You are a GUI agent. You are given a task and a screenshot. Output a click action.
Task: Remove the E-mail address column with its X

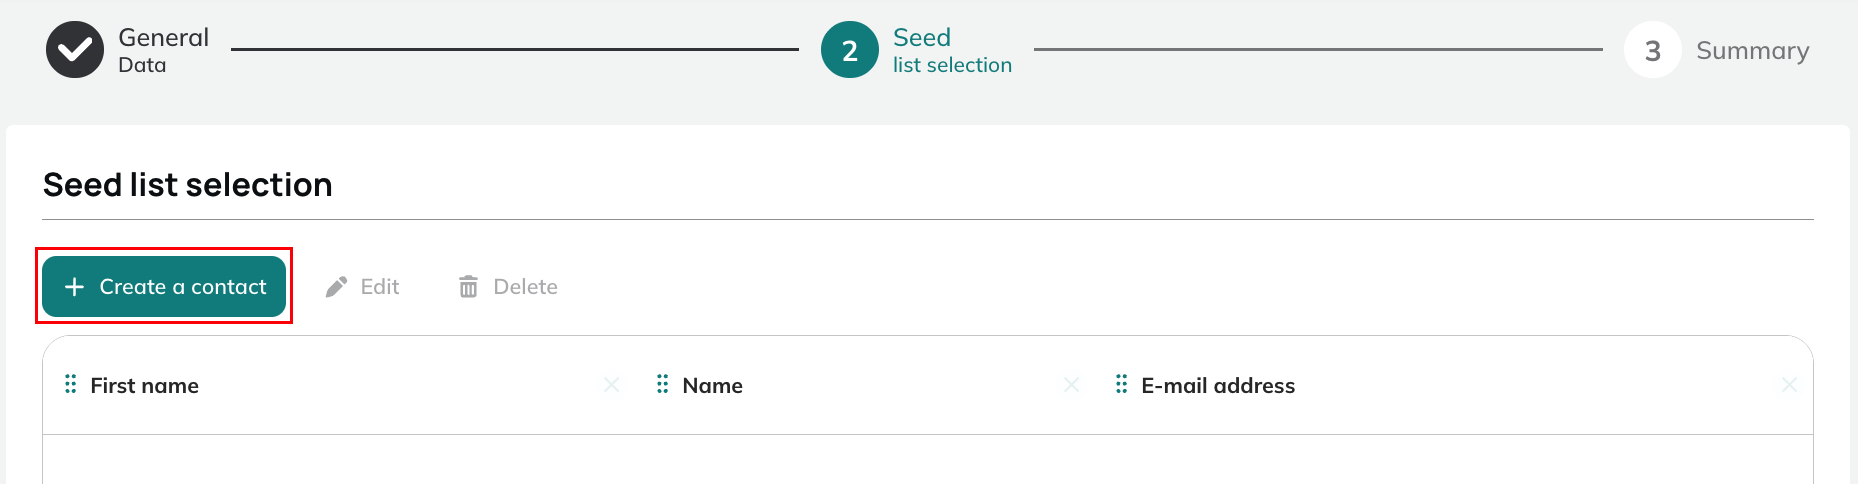[1789, 385]
